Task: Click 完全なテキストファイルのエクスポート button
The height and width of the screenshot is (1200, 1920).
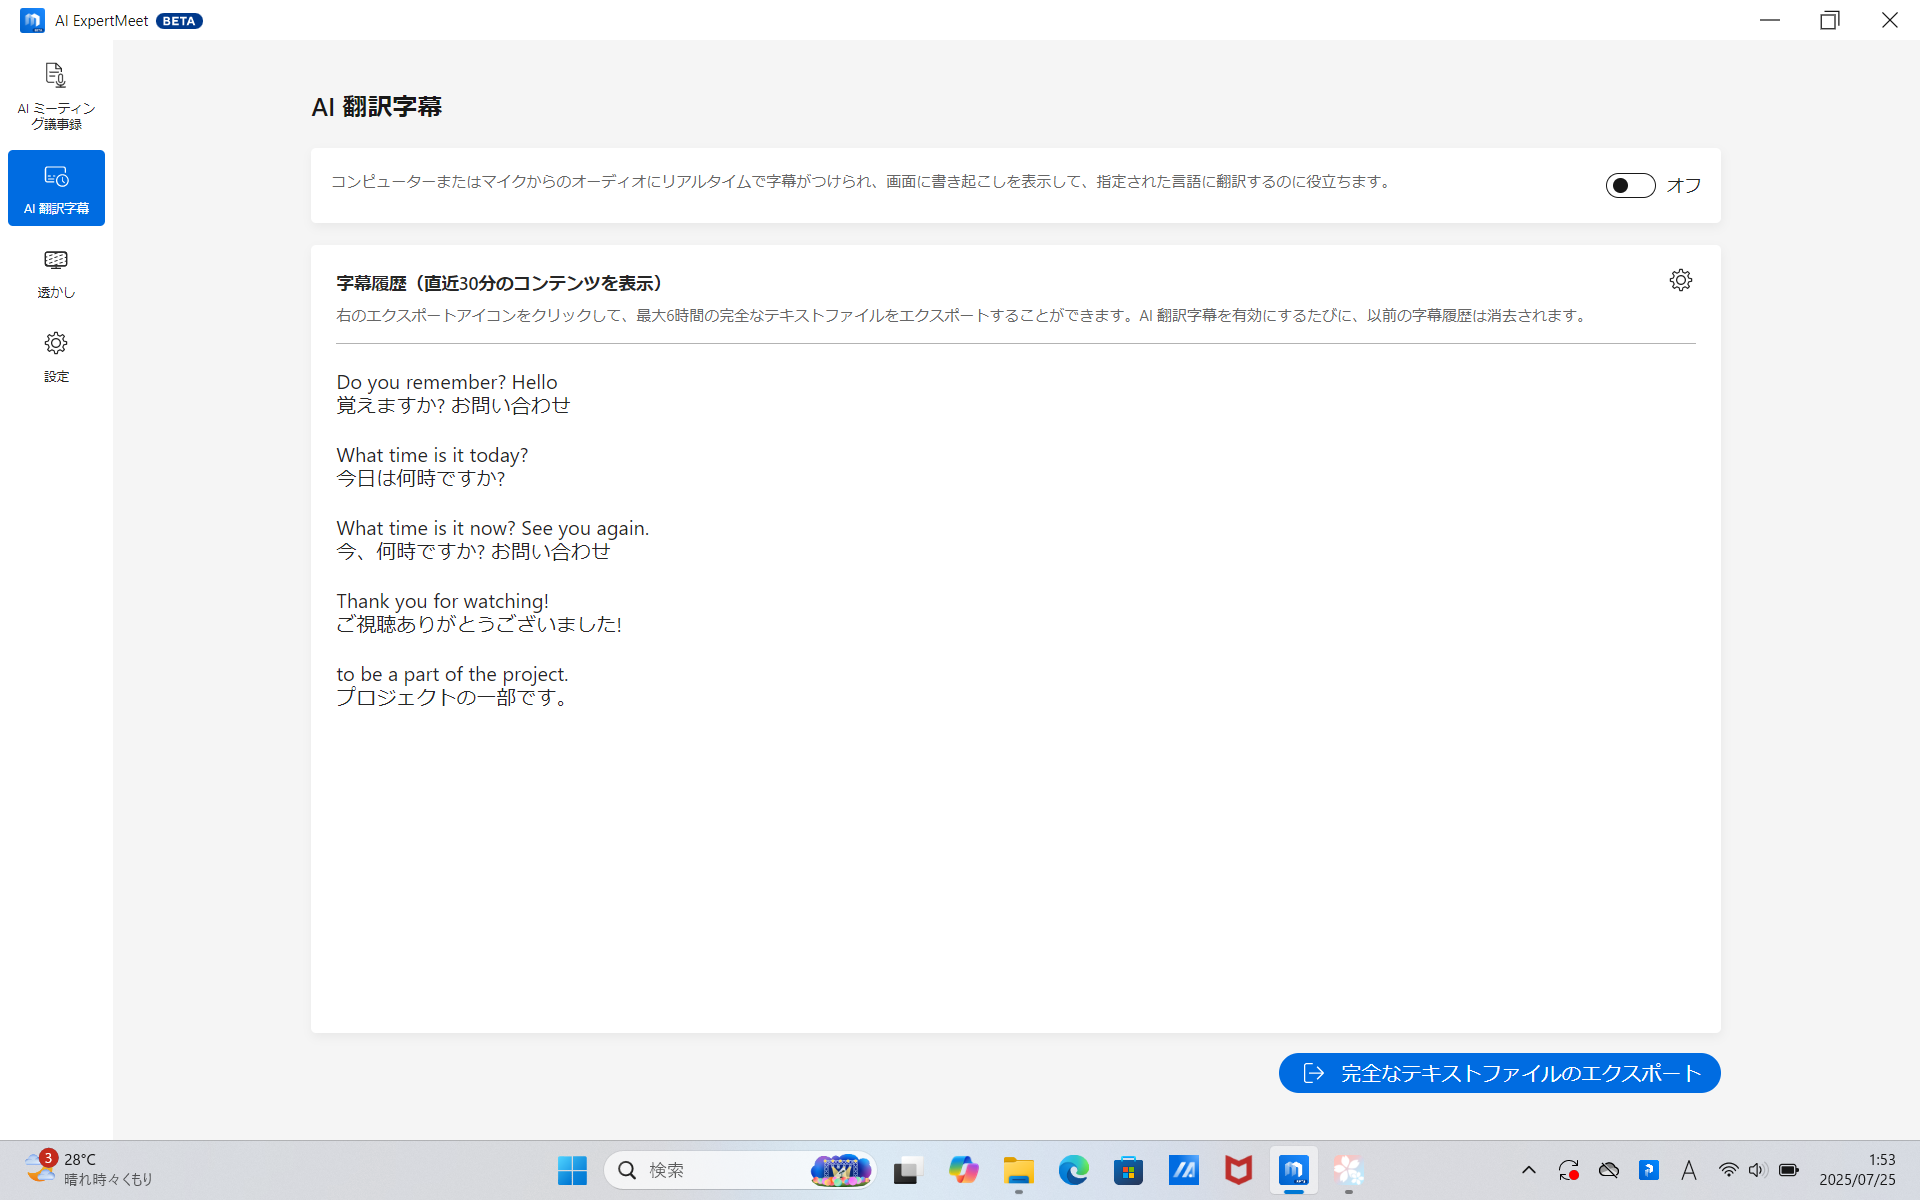Action: pyautogui.click(x=1499, y=1073)
